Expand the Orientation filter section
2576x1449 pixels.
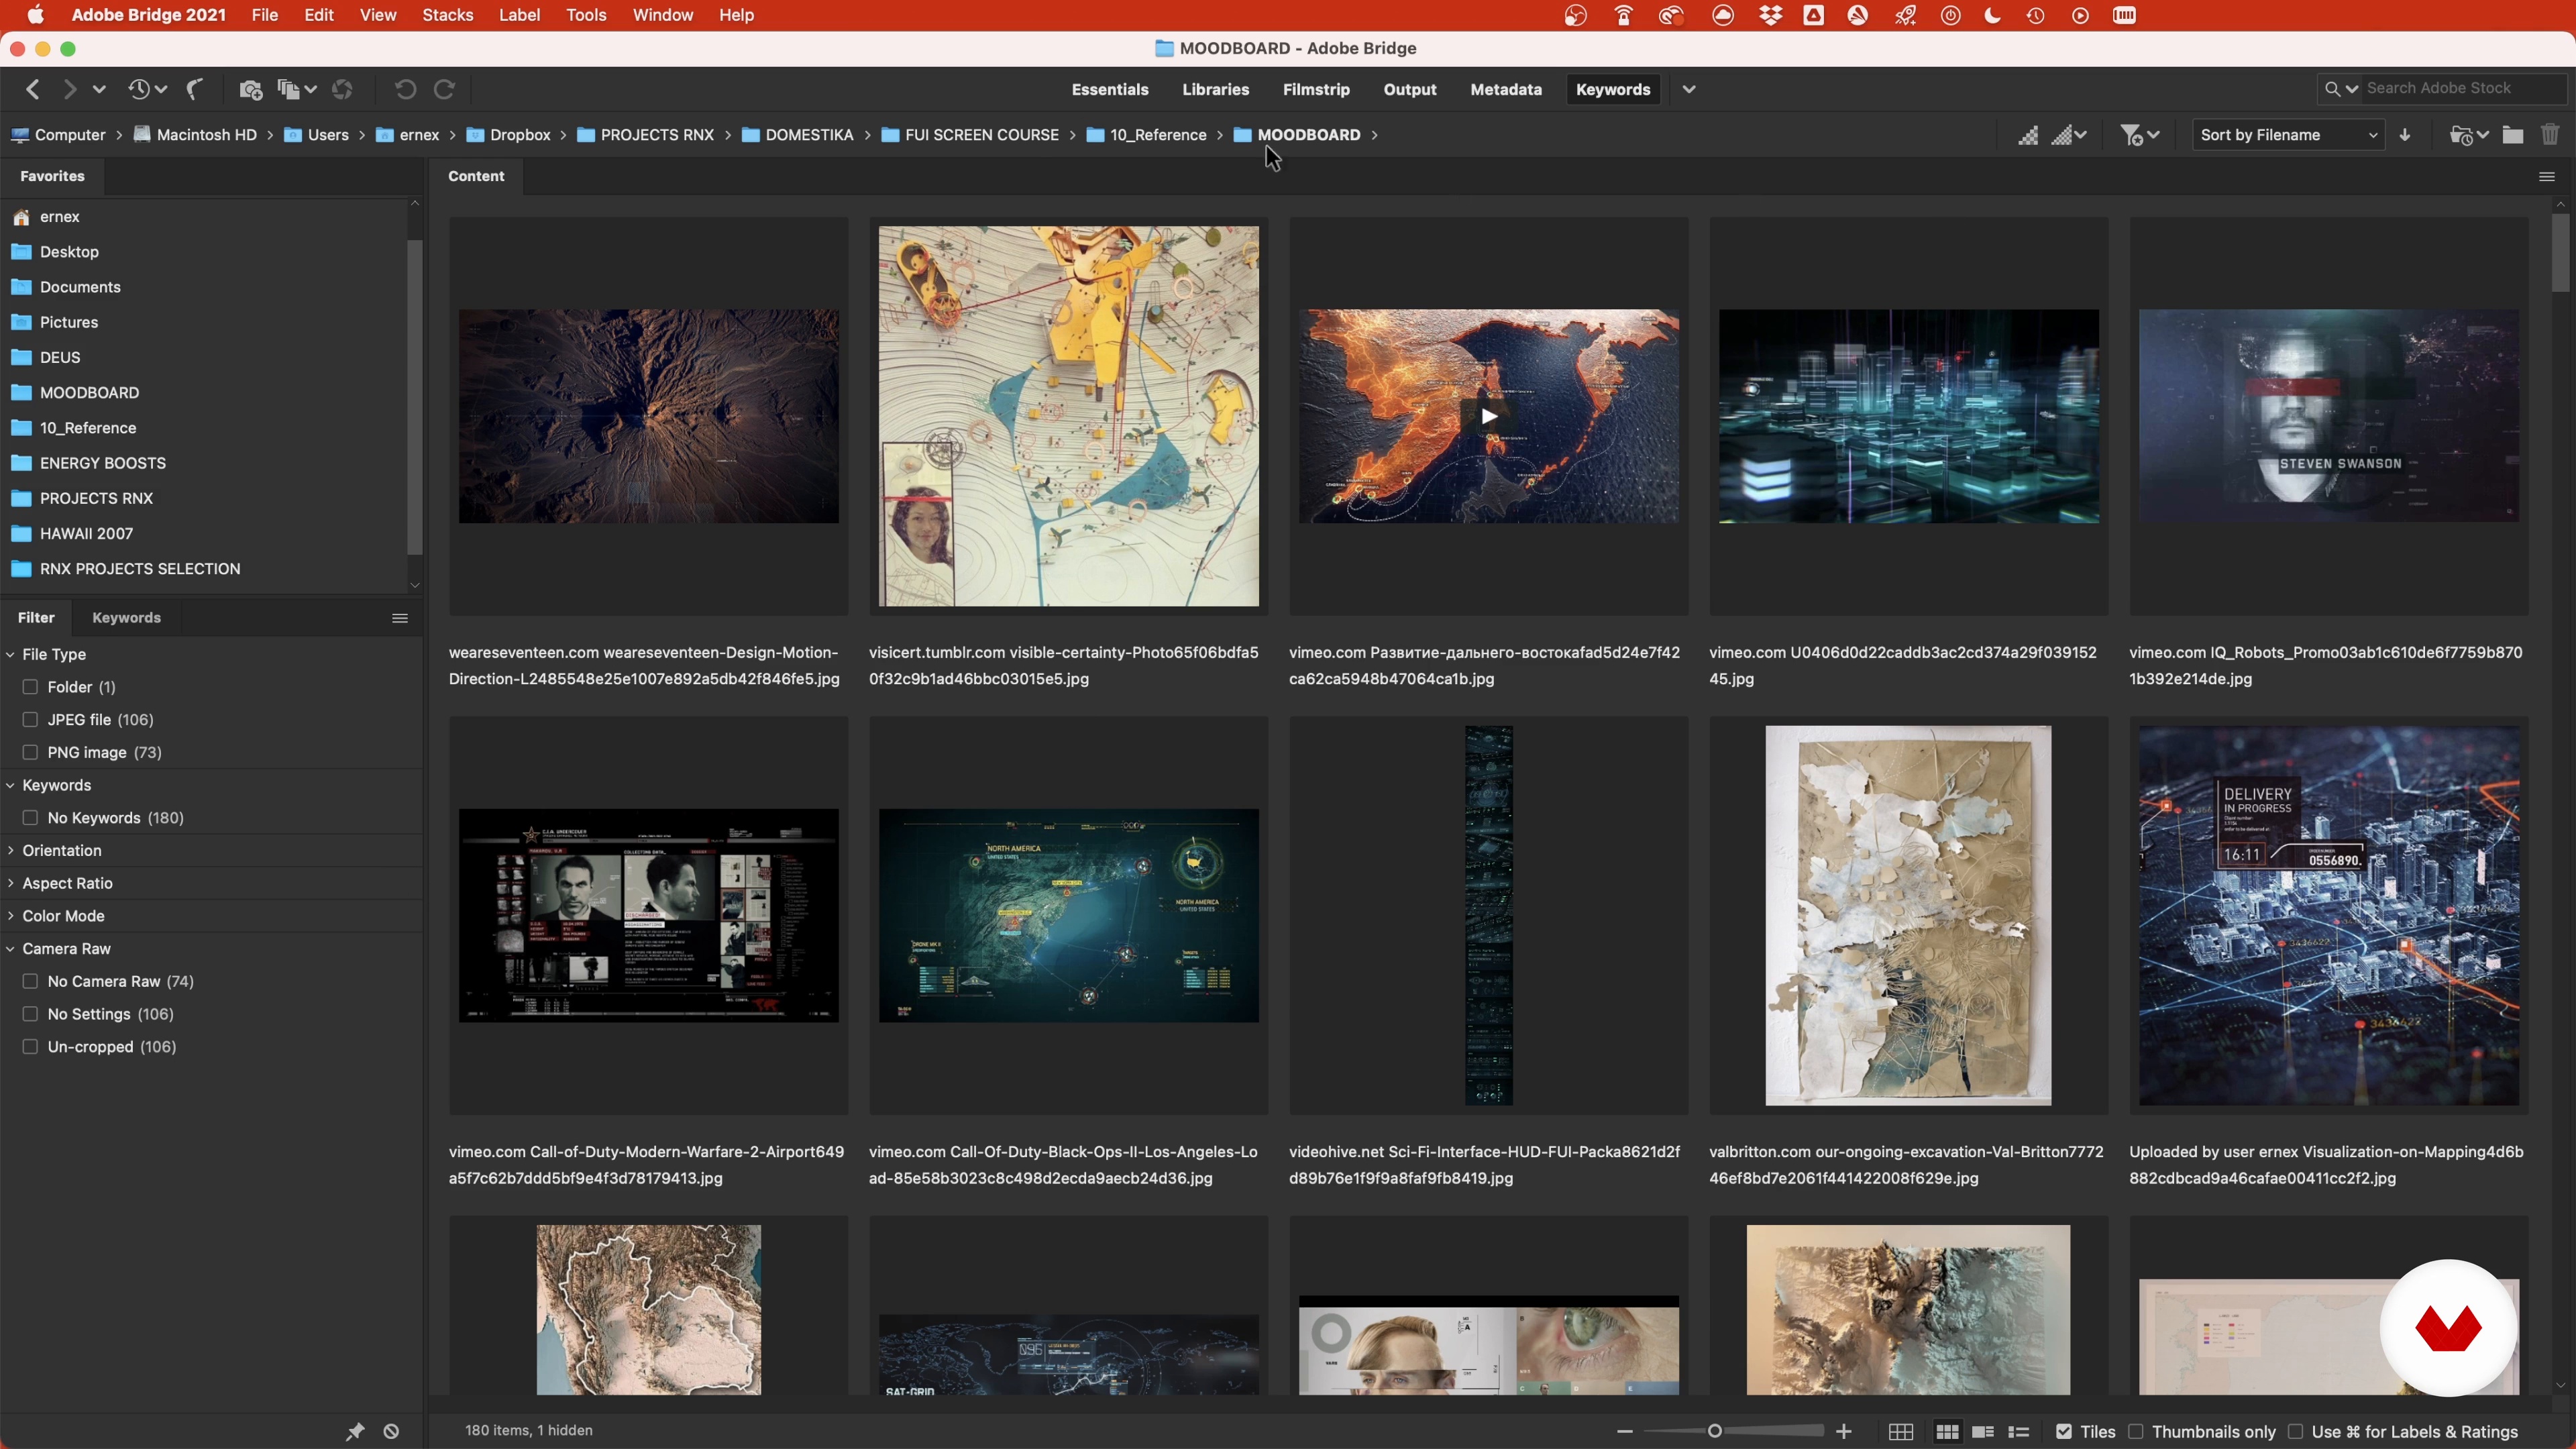coord(10,851)
